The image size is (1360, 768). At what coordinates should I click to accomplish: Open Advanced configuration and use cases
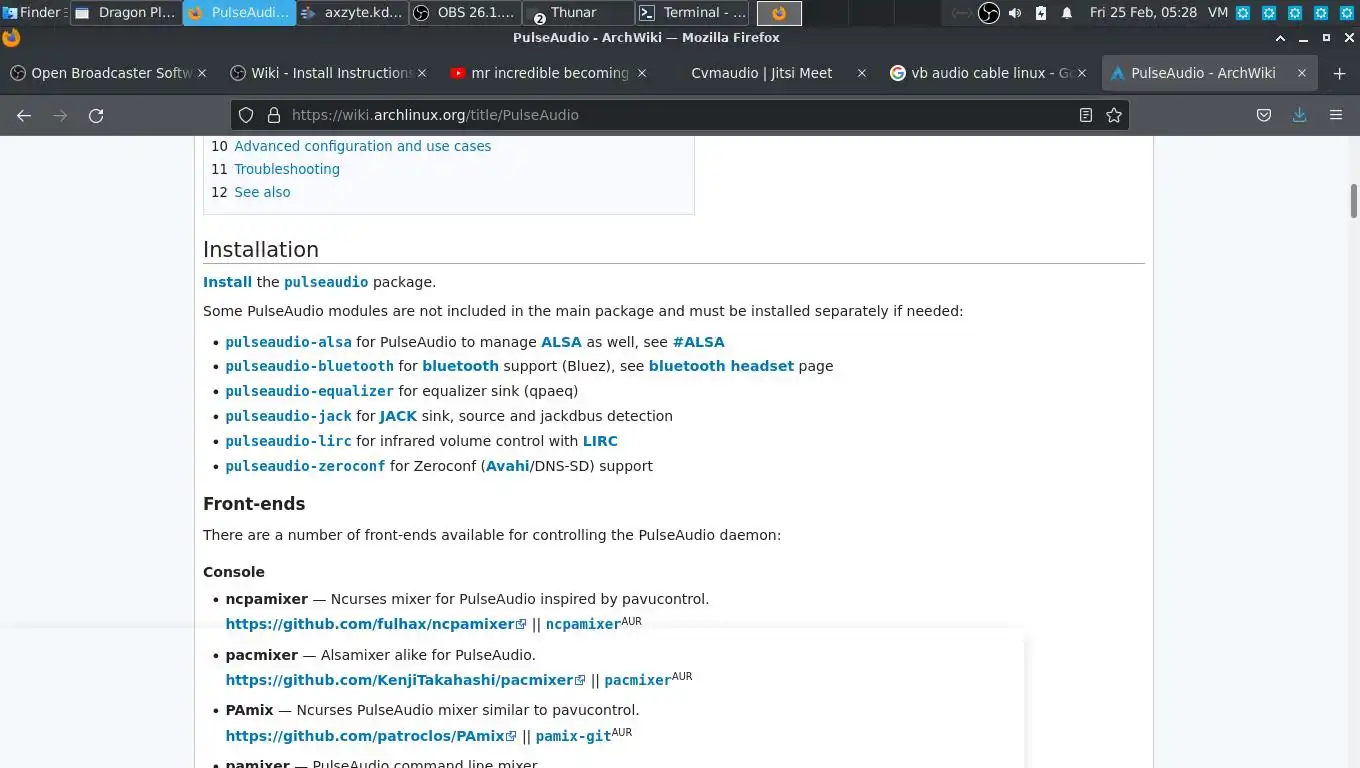pyautogui.click(x=362, y=146)
